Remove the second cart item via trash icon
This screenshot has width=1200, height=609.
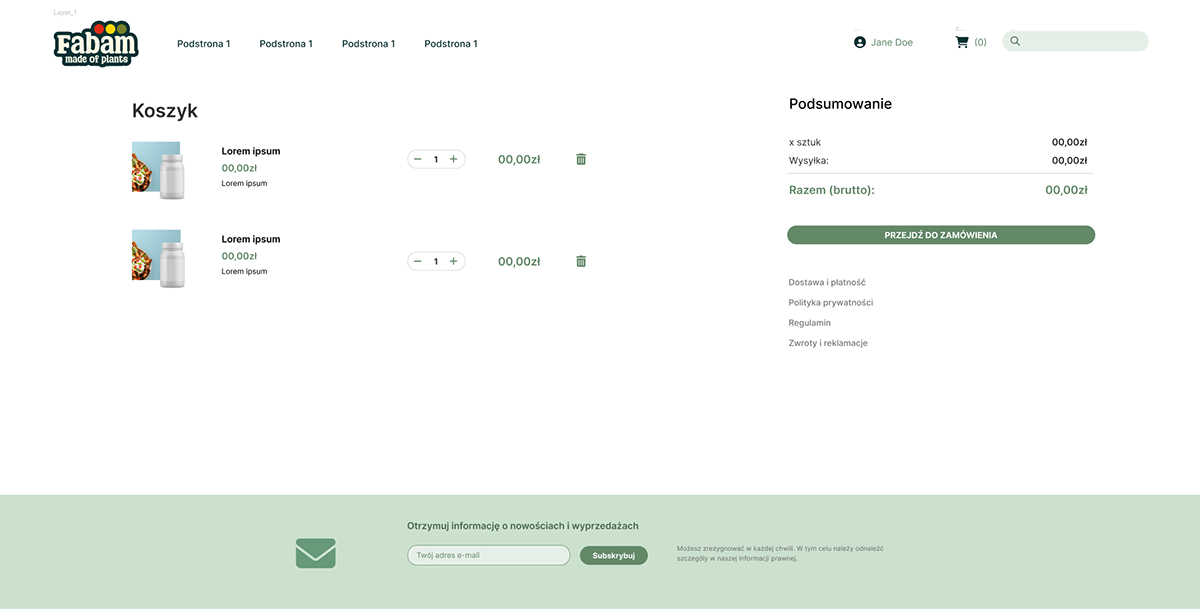click(x=580, y=260)
